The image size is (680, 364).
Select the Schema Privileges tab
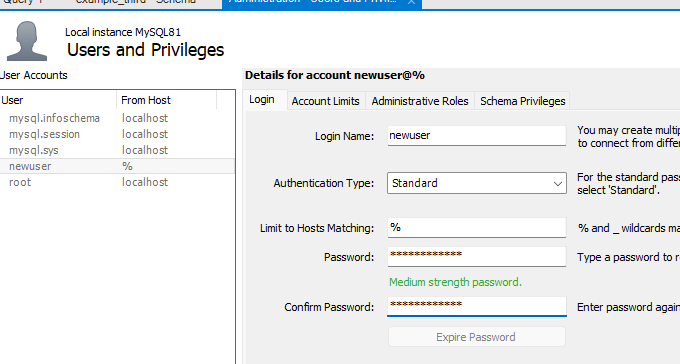pyautogui.click(x=523, y=101)
